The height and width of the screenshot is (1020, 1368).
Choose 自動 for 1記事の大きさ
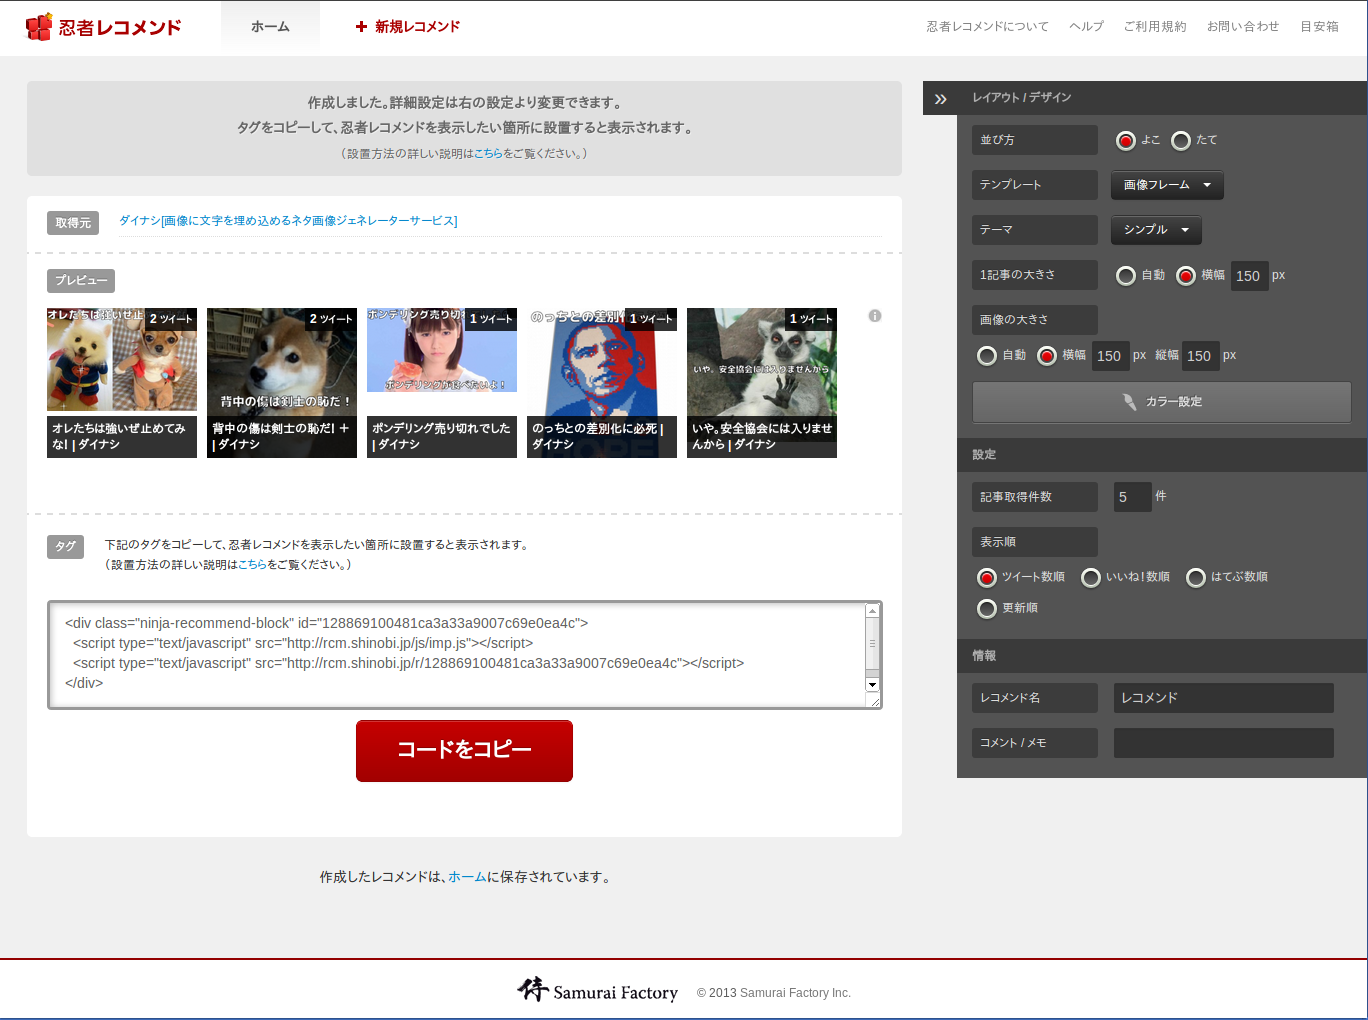click(1126, 276)
